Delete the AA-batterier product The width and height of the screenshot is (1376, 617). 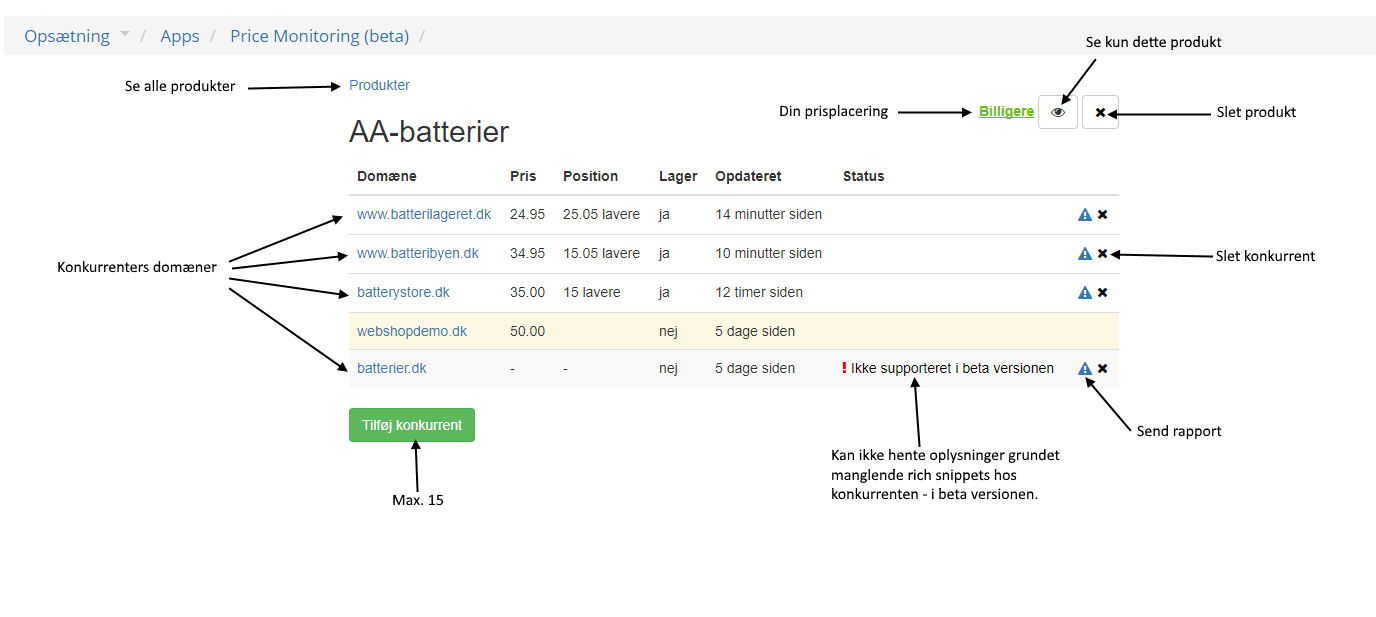coord(1100,112)
